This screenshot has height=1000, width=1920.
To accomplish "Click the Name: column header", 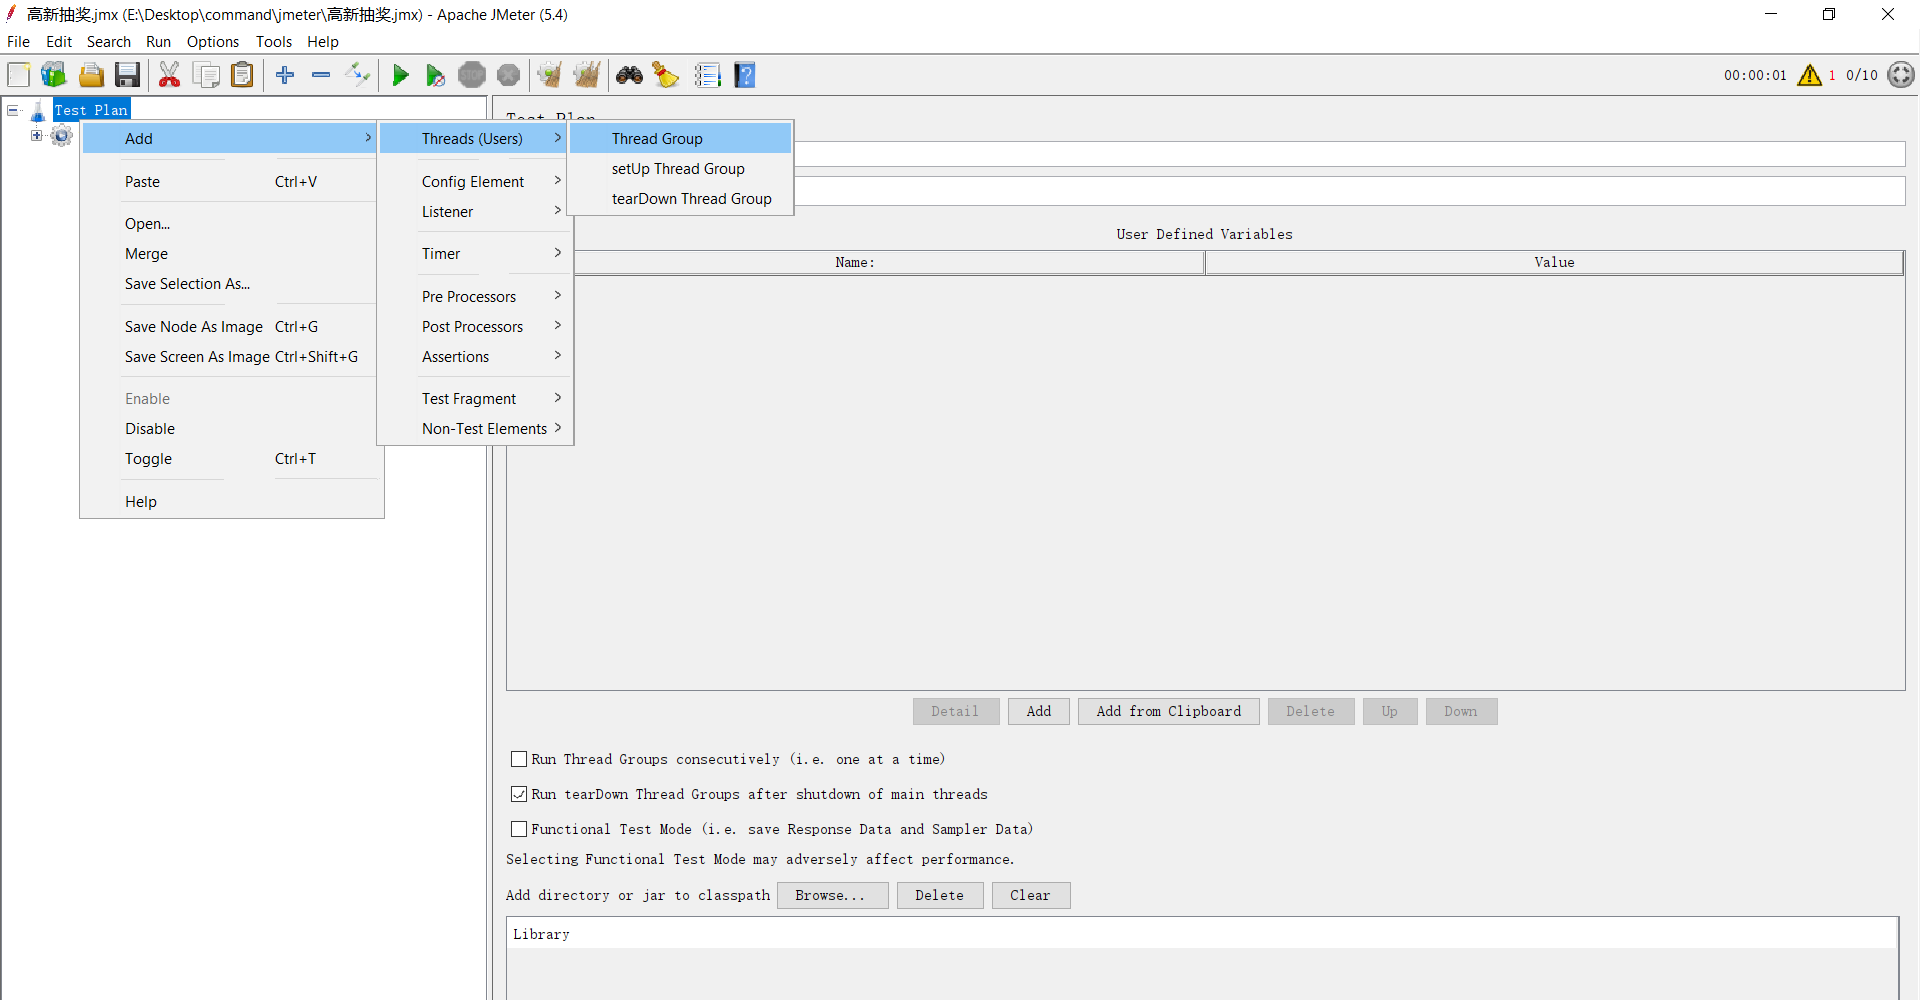I will click(855, 263).
